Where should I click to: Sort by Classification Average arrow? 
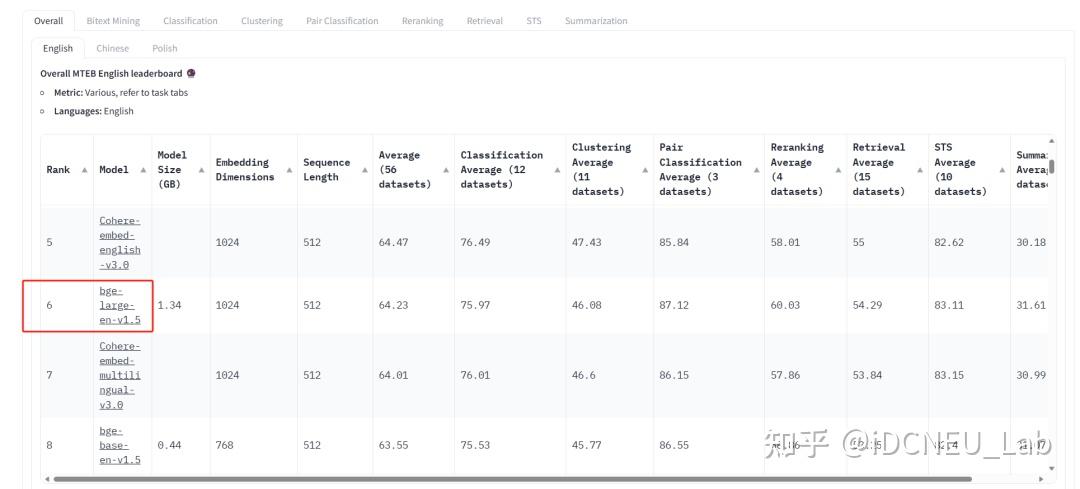point(557,169)
